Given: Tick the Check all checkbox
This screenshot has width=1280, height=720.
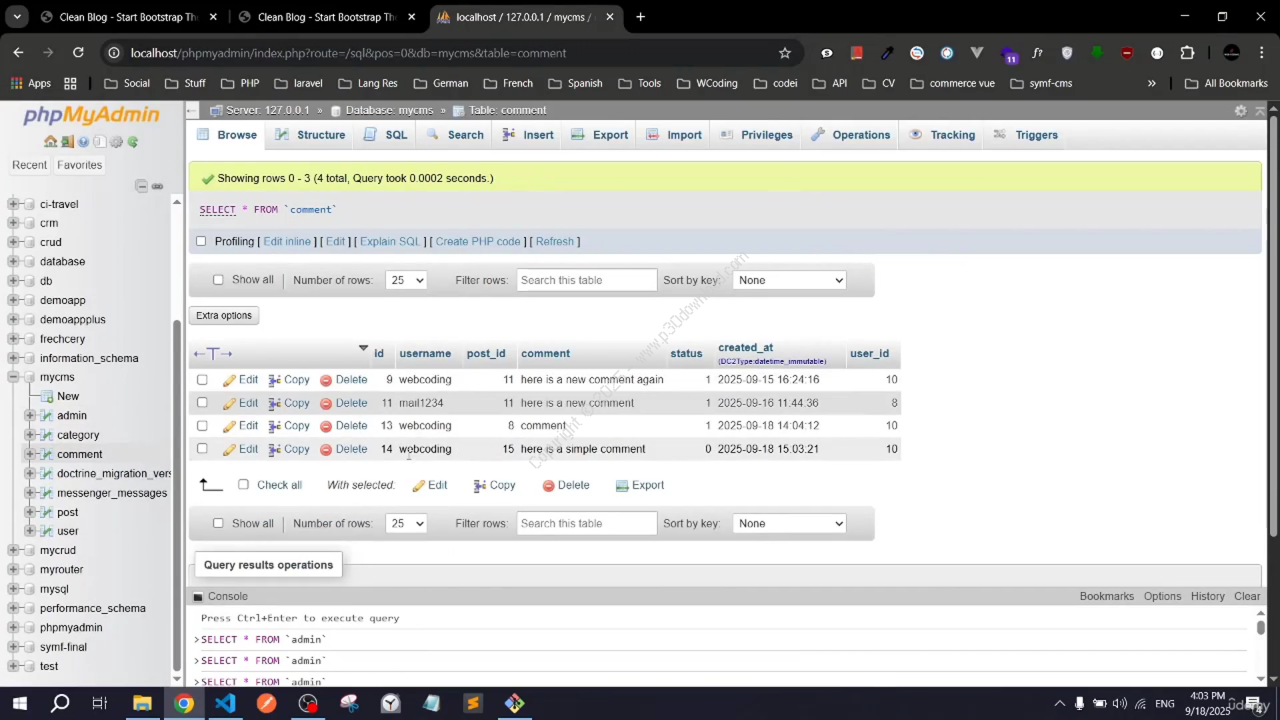Looking at the screenshot, I should coord(243,484).
